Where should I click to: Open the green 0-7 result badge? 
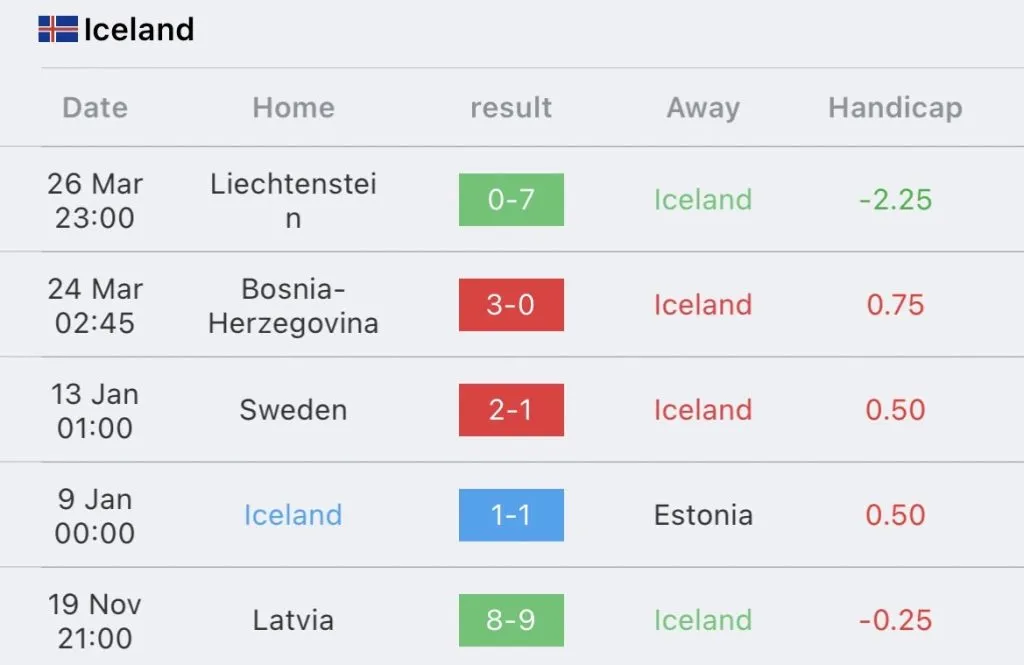pos(511,200)
